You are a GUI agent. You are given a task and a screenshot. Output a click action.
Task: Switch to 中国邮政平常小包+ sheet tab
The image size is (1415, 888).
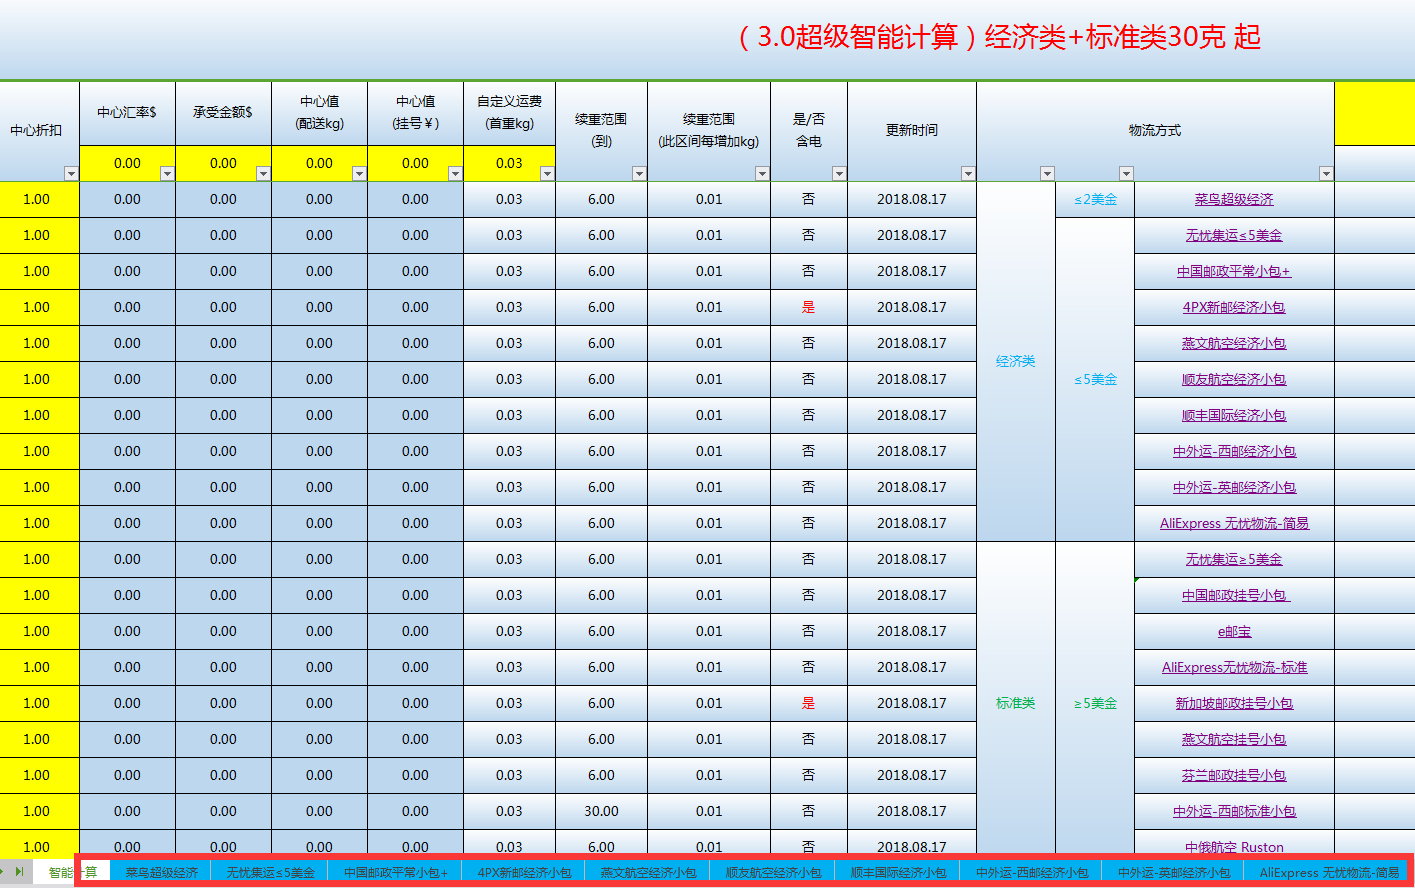[396, 872]
